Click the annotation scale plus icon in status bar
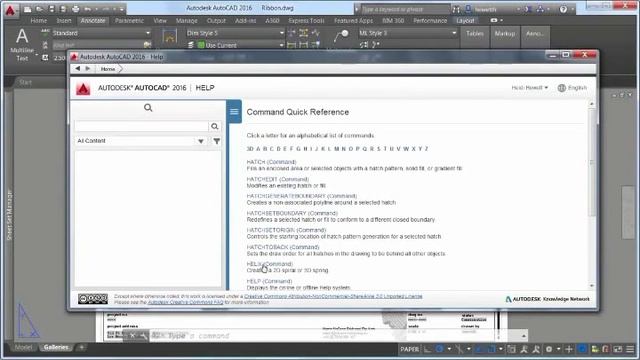640x360 pixels. [569, 349]
